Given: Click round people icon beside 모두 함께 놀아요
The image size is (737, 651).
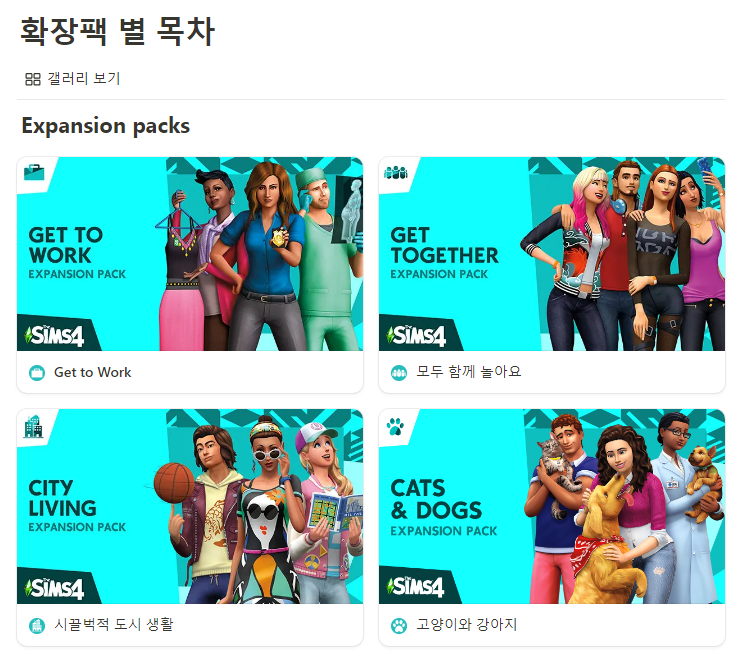Looking at the screenshot, I should 399,373.
